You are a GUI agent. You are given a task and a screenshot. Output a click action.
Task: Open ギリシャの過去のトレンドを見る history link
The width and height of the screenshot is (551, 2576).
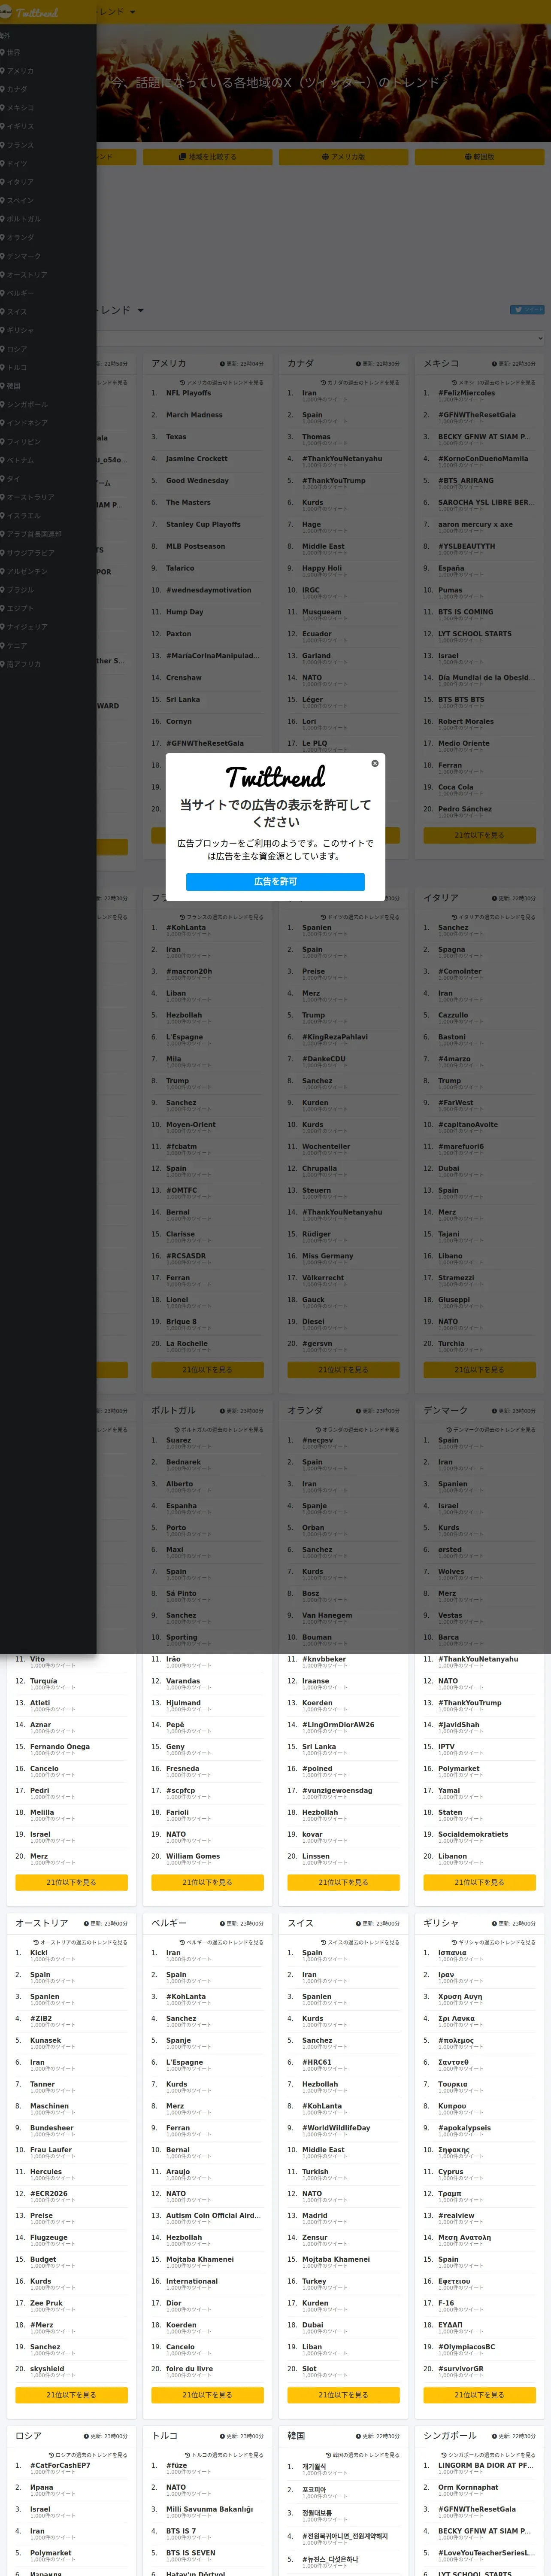[x=494, y=1942]
